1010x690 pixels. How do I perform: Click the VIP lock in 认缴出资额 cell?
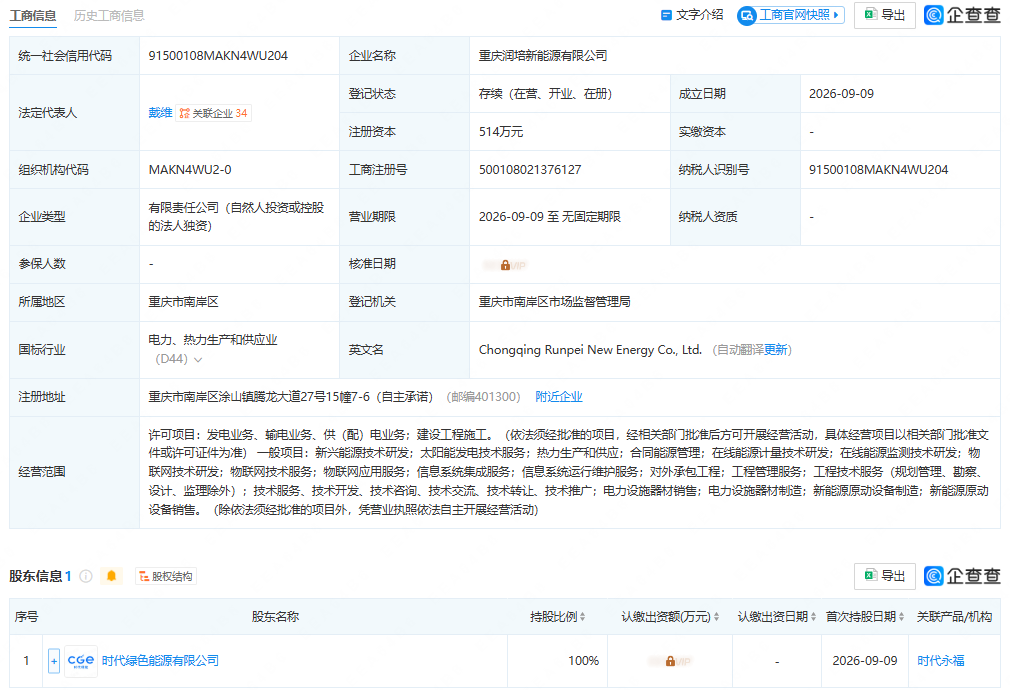point(670,662)
